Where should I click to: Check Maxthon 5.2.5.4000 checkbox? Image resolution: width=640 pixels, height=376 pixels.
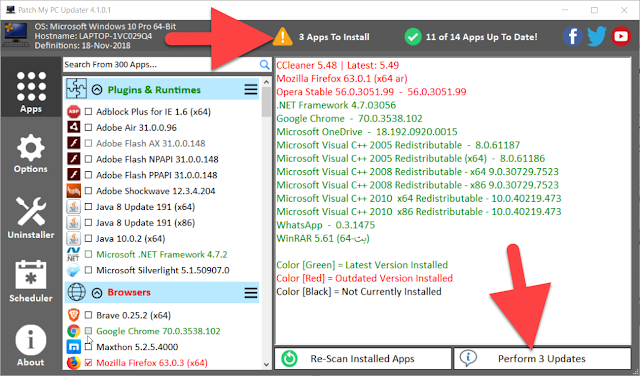pyautogui.click(x=88, y=347)
